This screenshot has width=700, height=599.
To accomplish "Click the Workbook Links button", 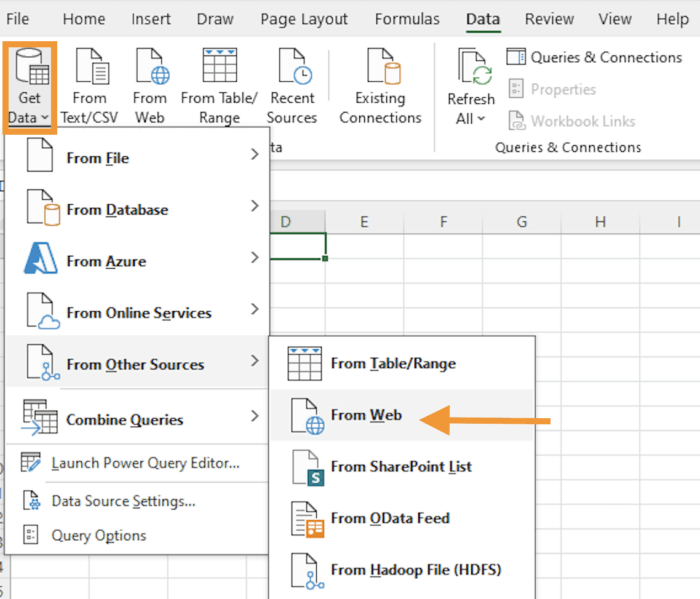I will 572,121.
